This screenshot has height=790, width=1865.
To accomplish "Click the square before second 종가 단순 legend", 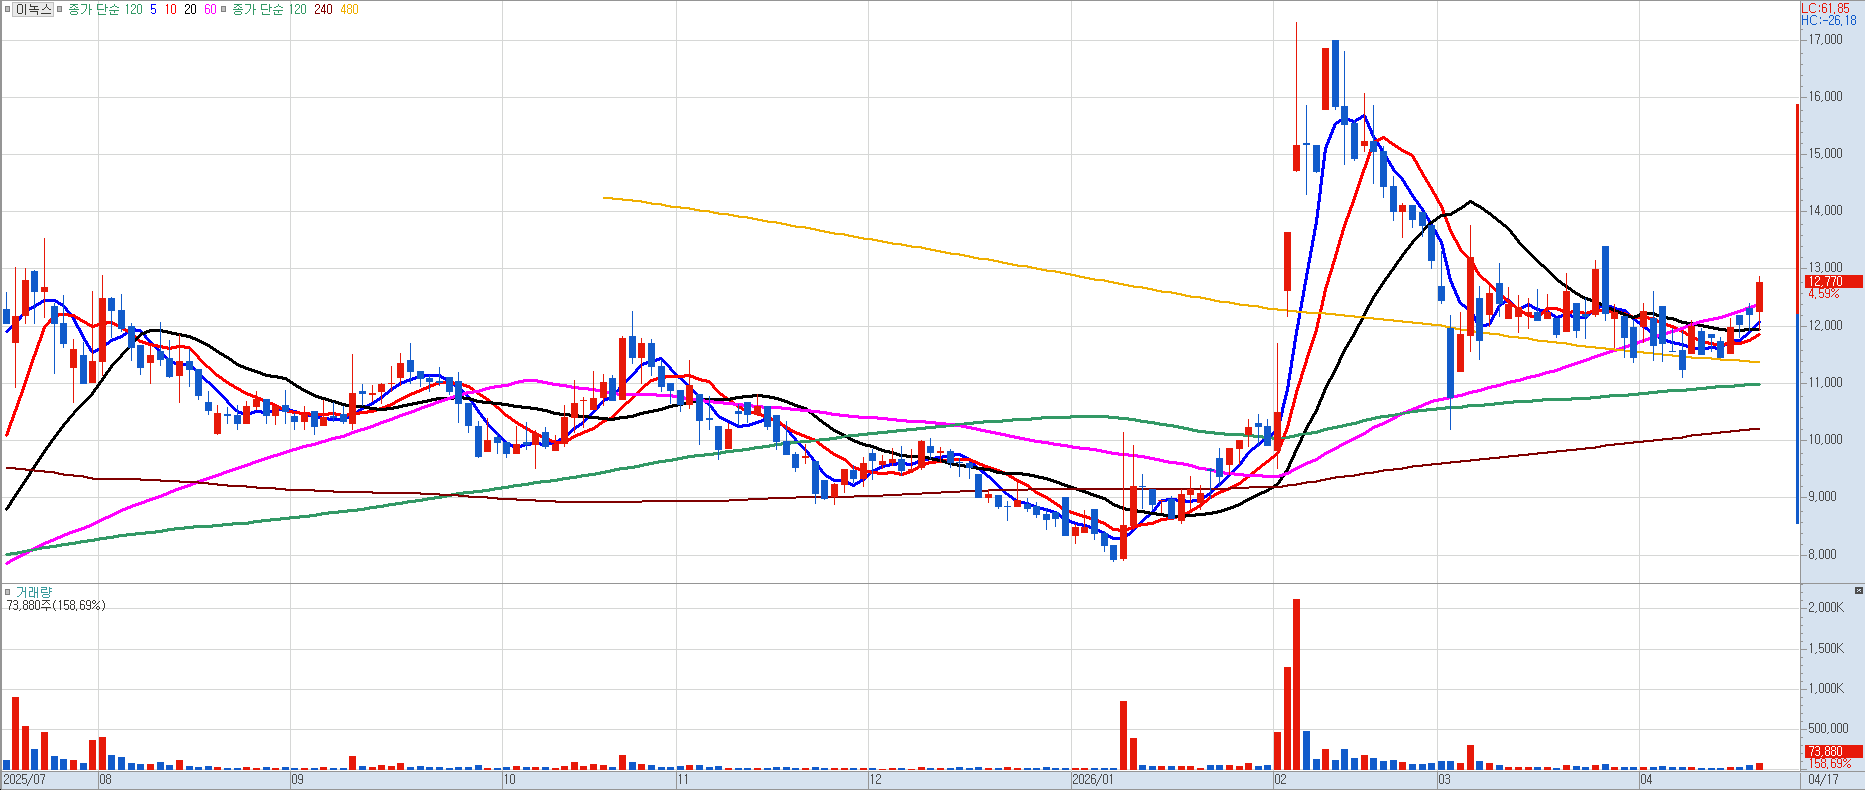I will (225, 9).
